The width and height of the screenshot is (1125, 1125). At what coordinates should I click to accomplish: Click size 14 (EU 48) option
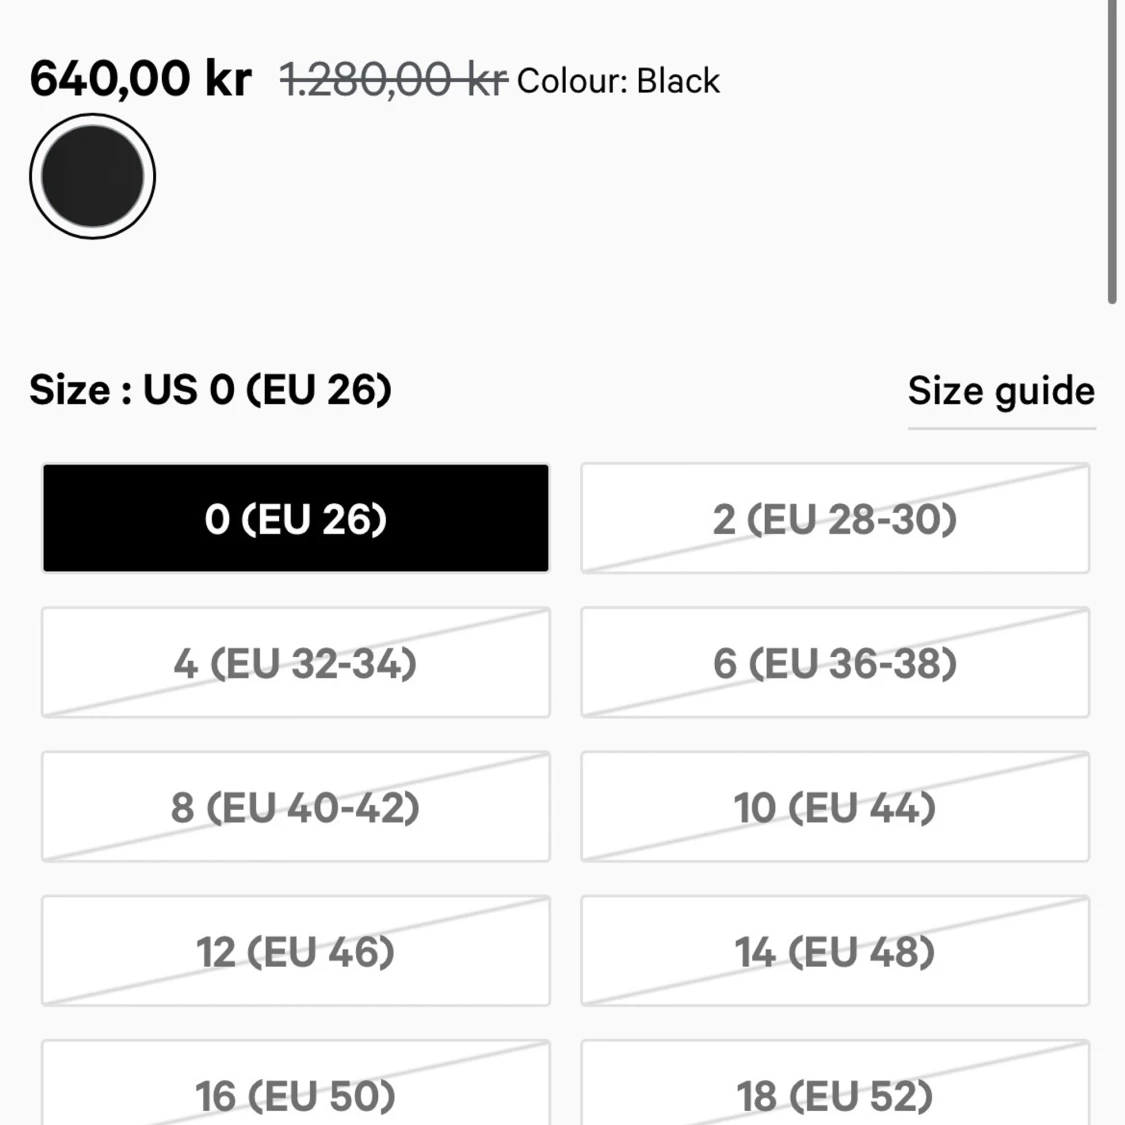[835, 951]
